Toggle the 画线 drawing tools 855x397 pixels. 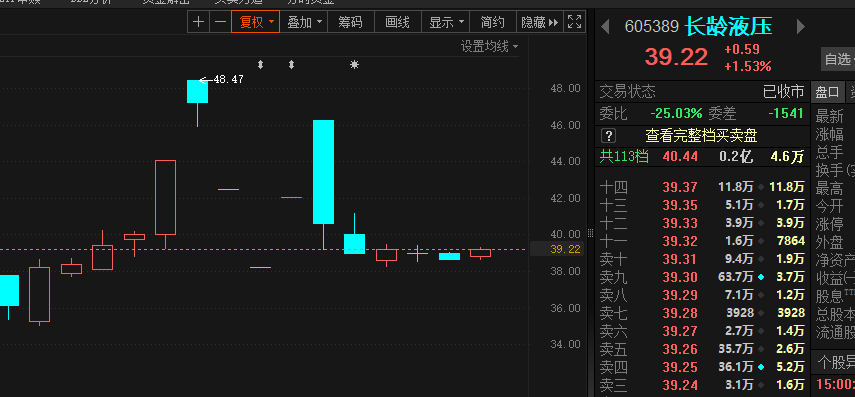[397, 22]
